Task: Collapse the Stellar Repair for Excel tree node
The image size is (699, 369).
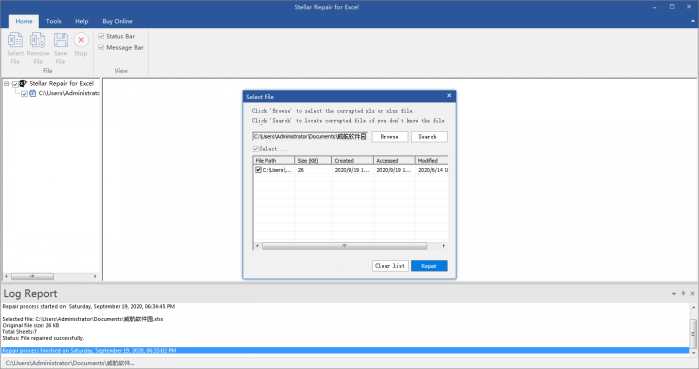Action: click(x=7, y=83)
